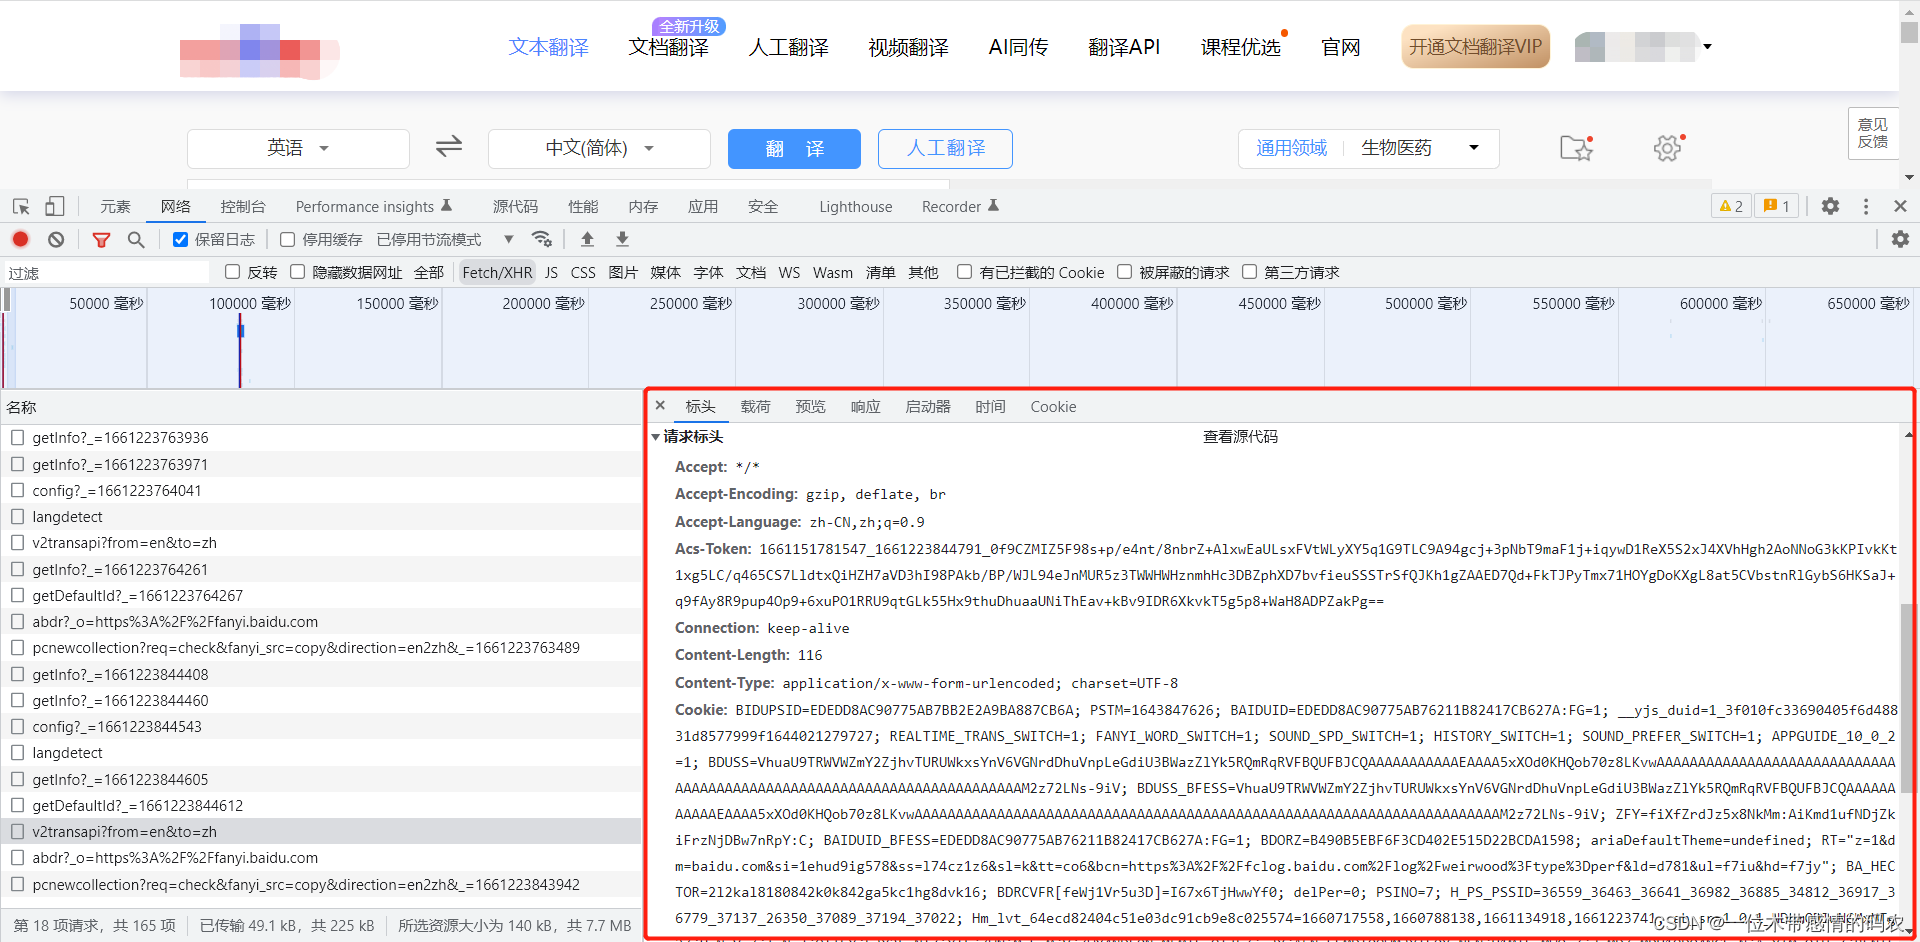Click 开通文档翻译VIP button
The image size is (1920, 942).
click(1475, 46)
